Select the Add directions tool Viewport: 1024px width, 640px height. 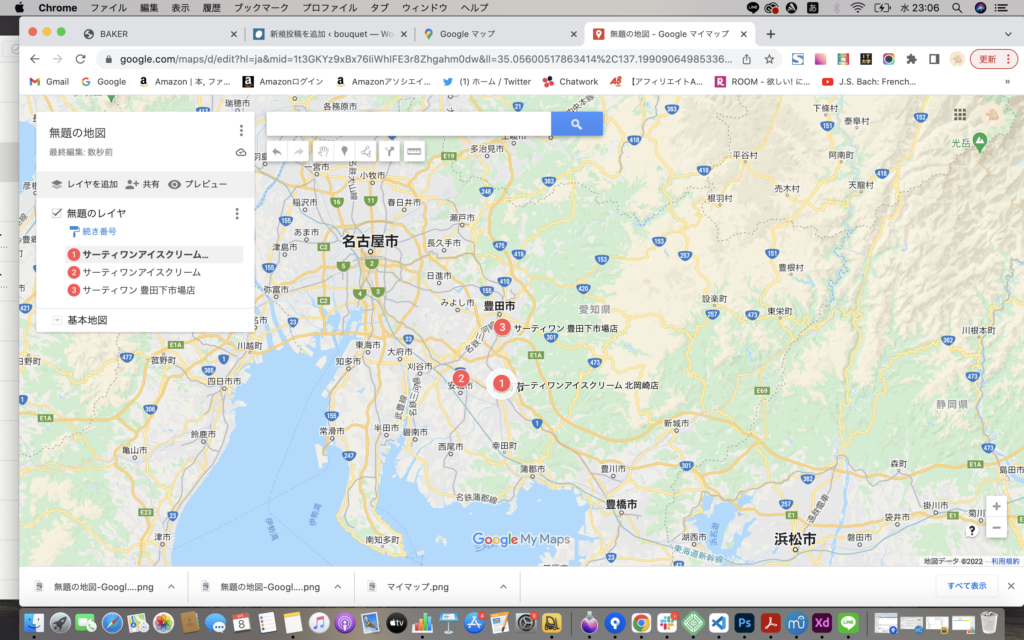point(391,151)
